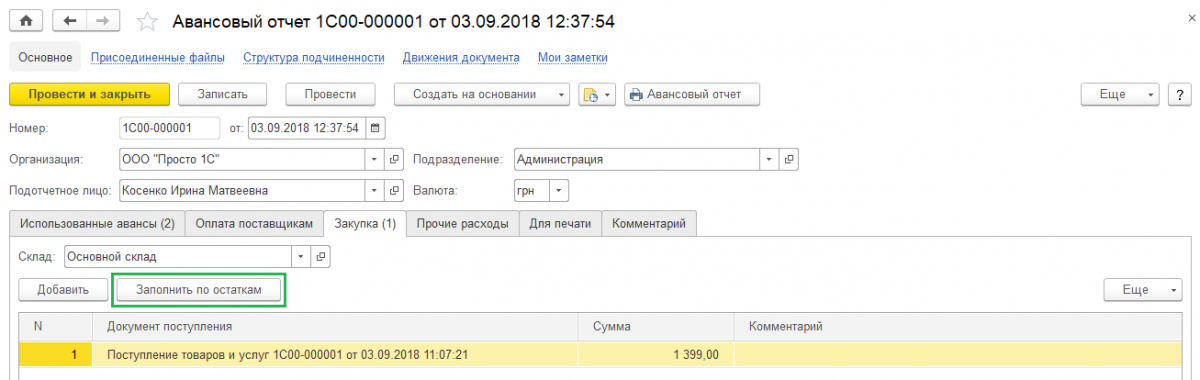Open the top Еще menu
The height and width of the screenshot is (380, 1200).
point(1119,94)
